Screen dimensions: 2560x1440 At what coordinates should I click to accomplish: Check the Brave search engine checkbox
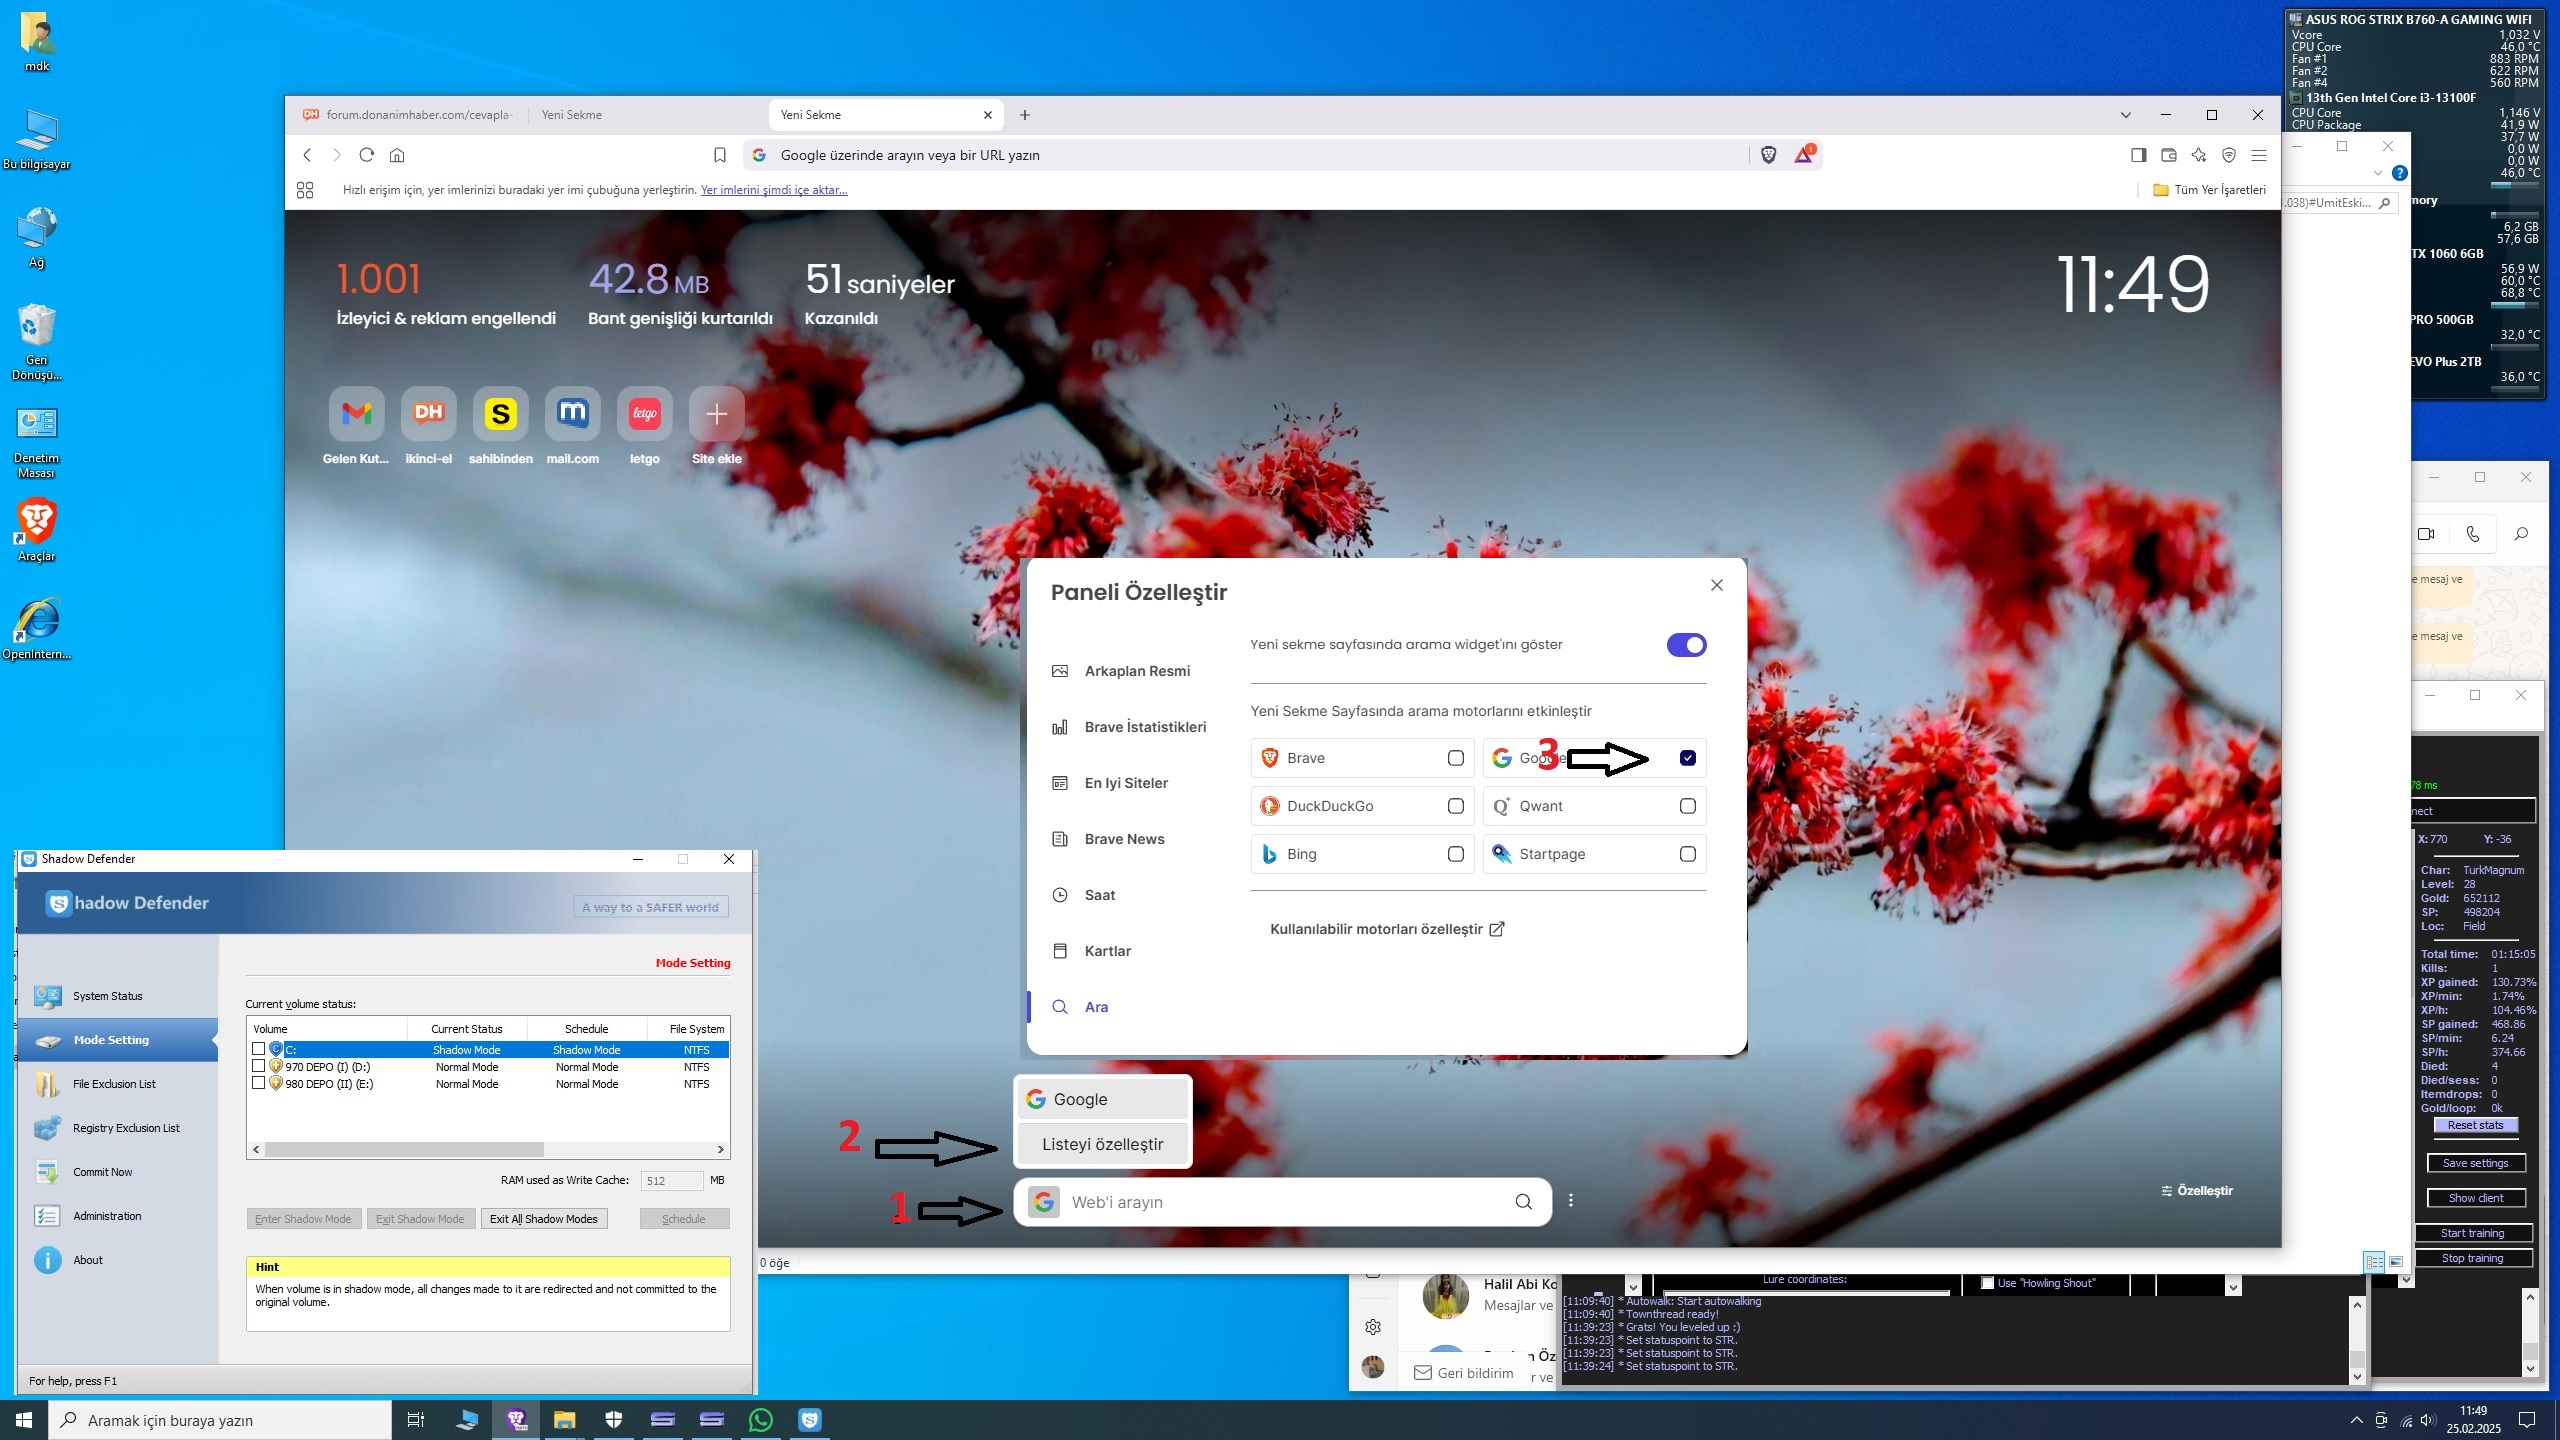tap(1456, 758)
